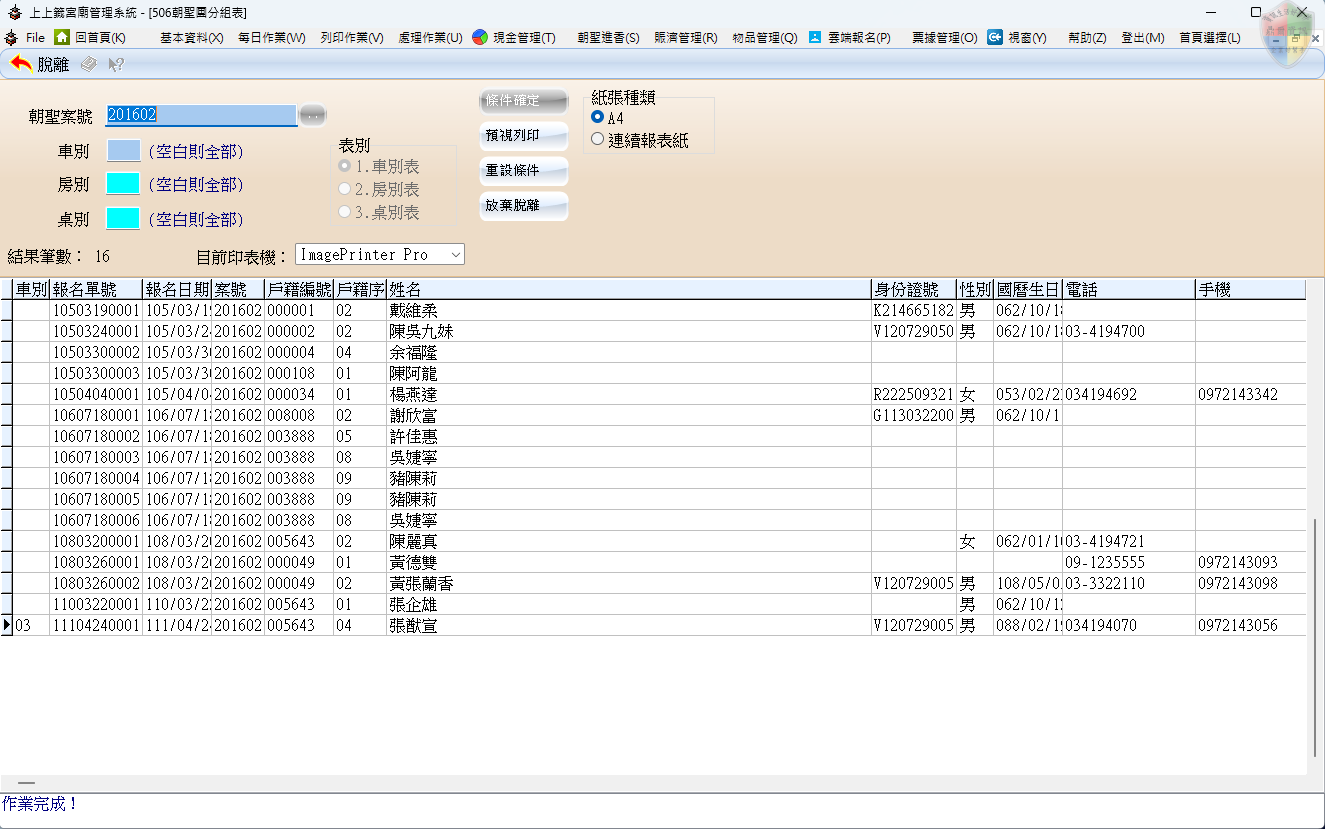Click the blue person icon for 雲端報名
The height and width of the screenshot is (829, 1325).
pos(815,37)
